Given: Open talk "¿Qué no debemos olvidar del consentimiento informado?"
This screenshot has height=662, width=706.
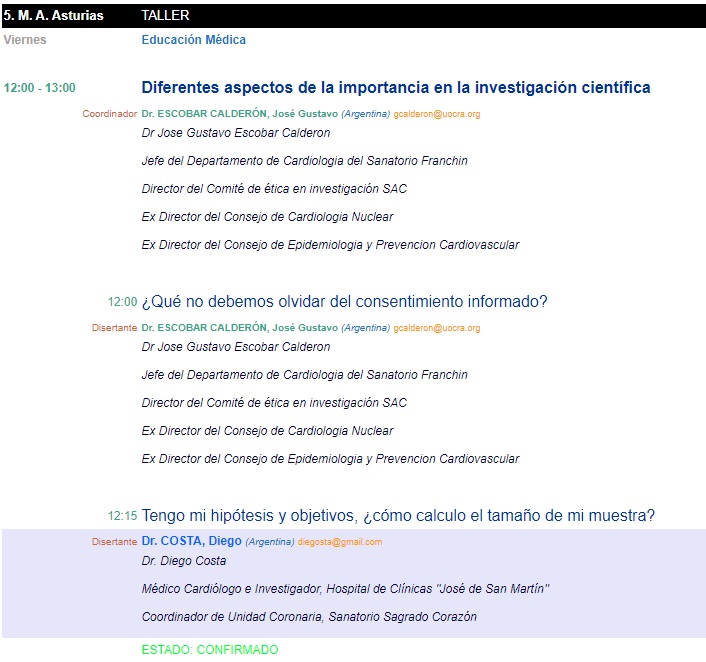Looking at the screenshot, I should pyautogui.click(x=344, y=301).
